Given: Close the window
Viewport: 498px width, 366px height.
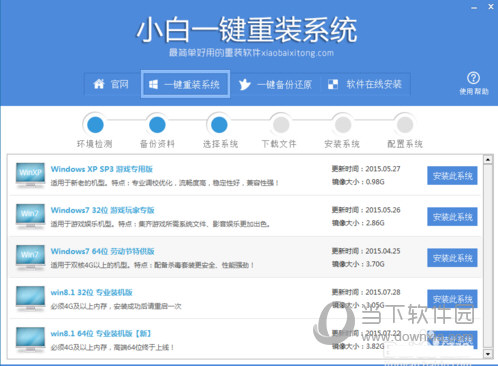Looking at the screenshot, I should tap(491, 6).
